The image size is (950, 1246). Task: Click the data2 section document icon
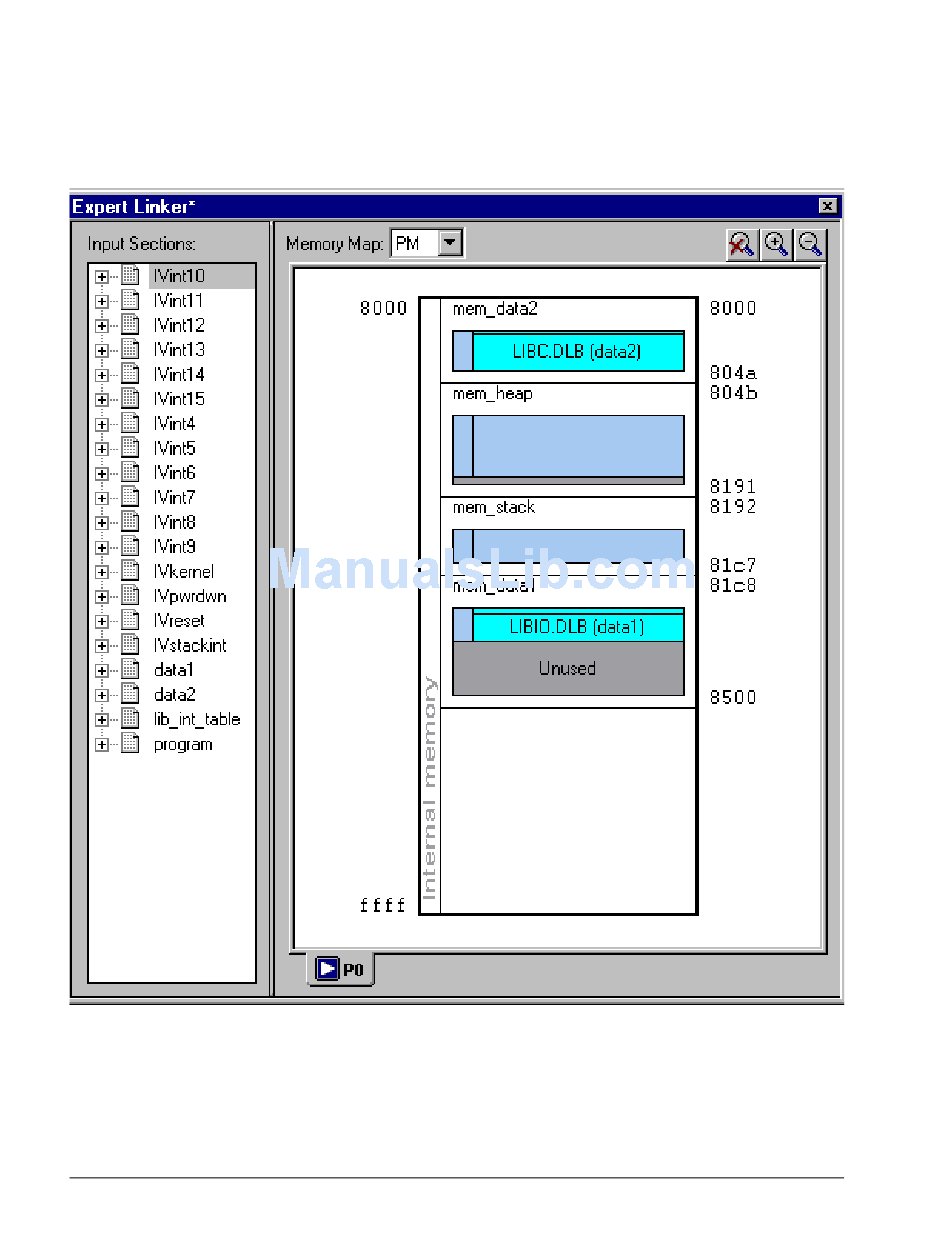click(x=130, y=695)
